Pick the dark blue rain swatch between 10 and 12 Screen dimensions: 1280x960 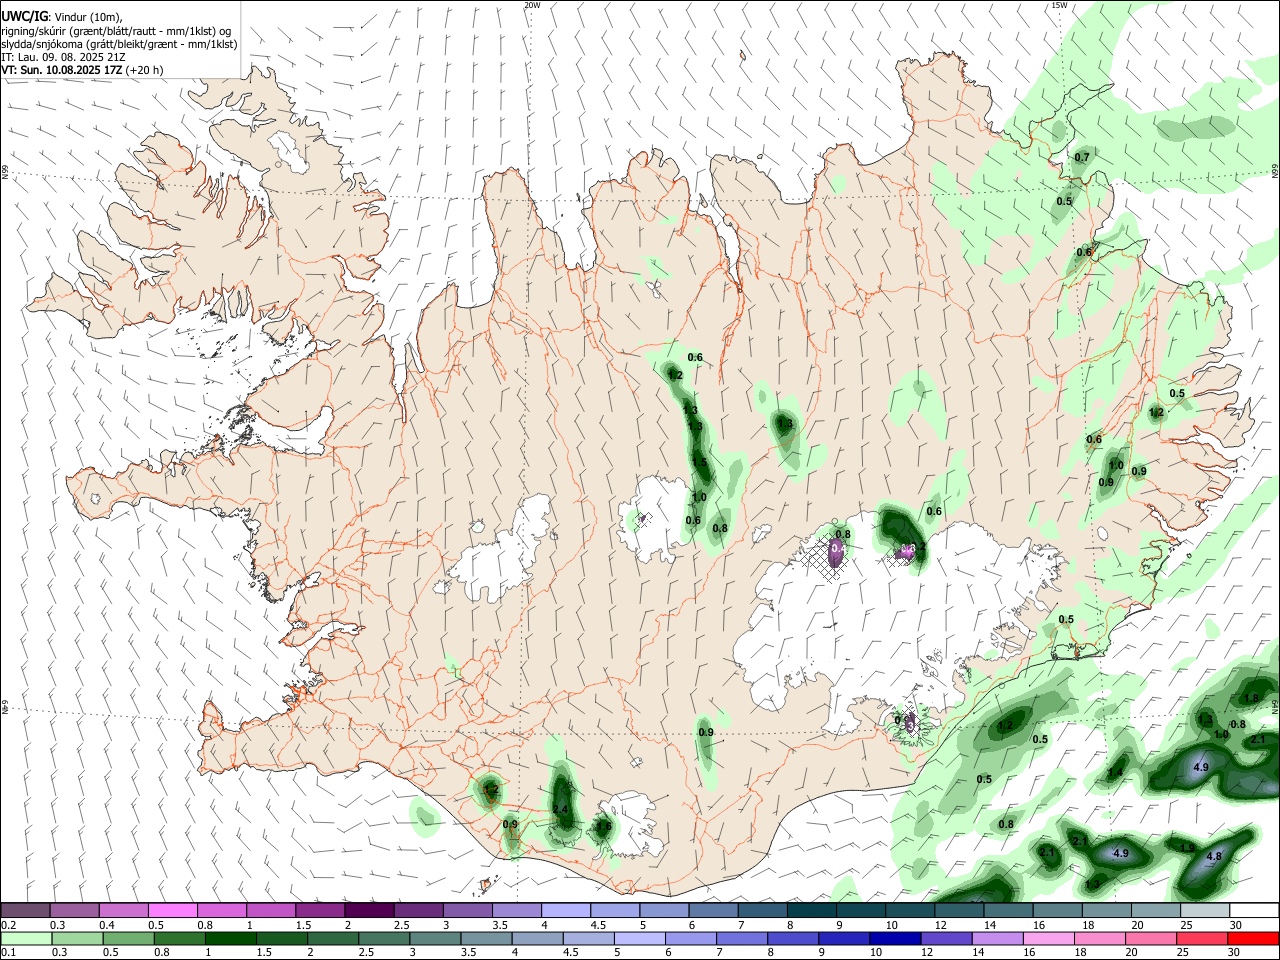tap(893, 938)
